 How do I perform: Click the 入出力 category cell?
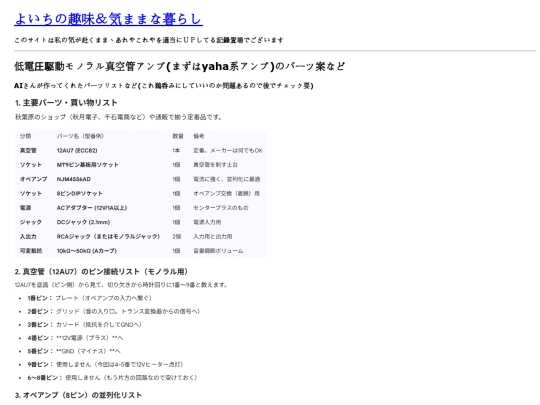[28, 237]
